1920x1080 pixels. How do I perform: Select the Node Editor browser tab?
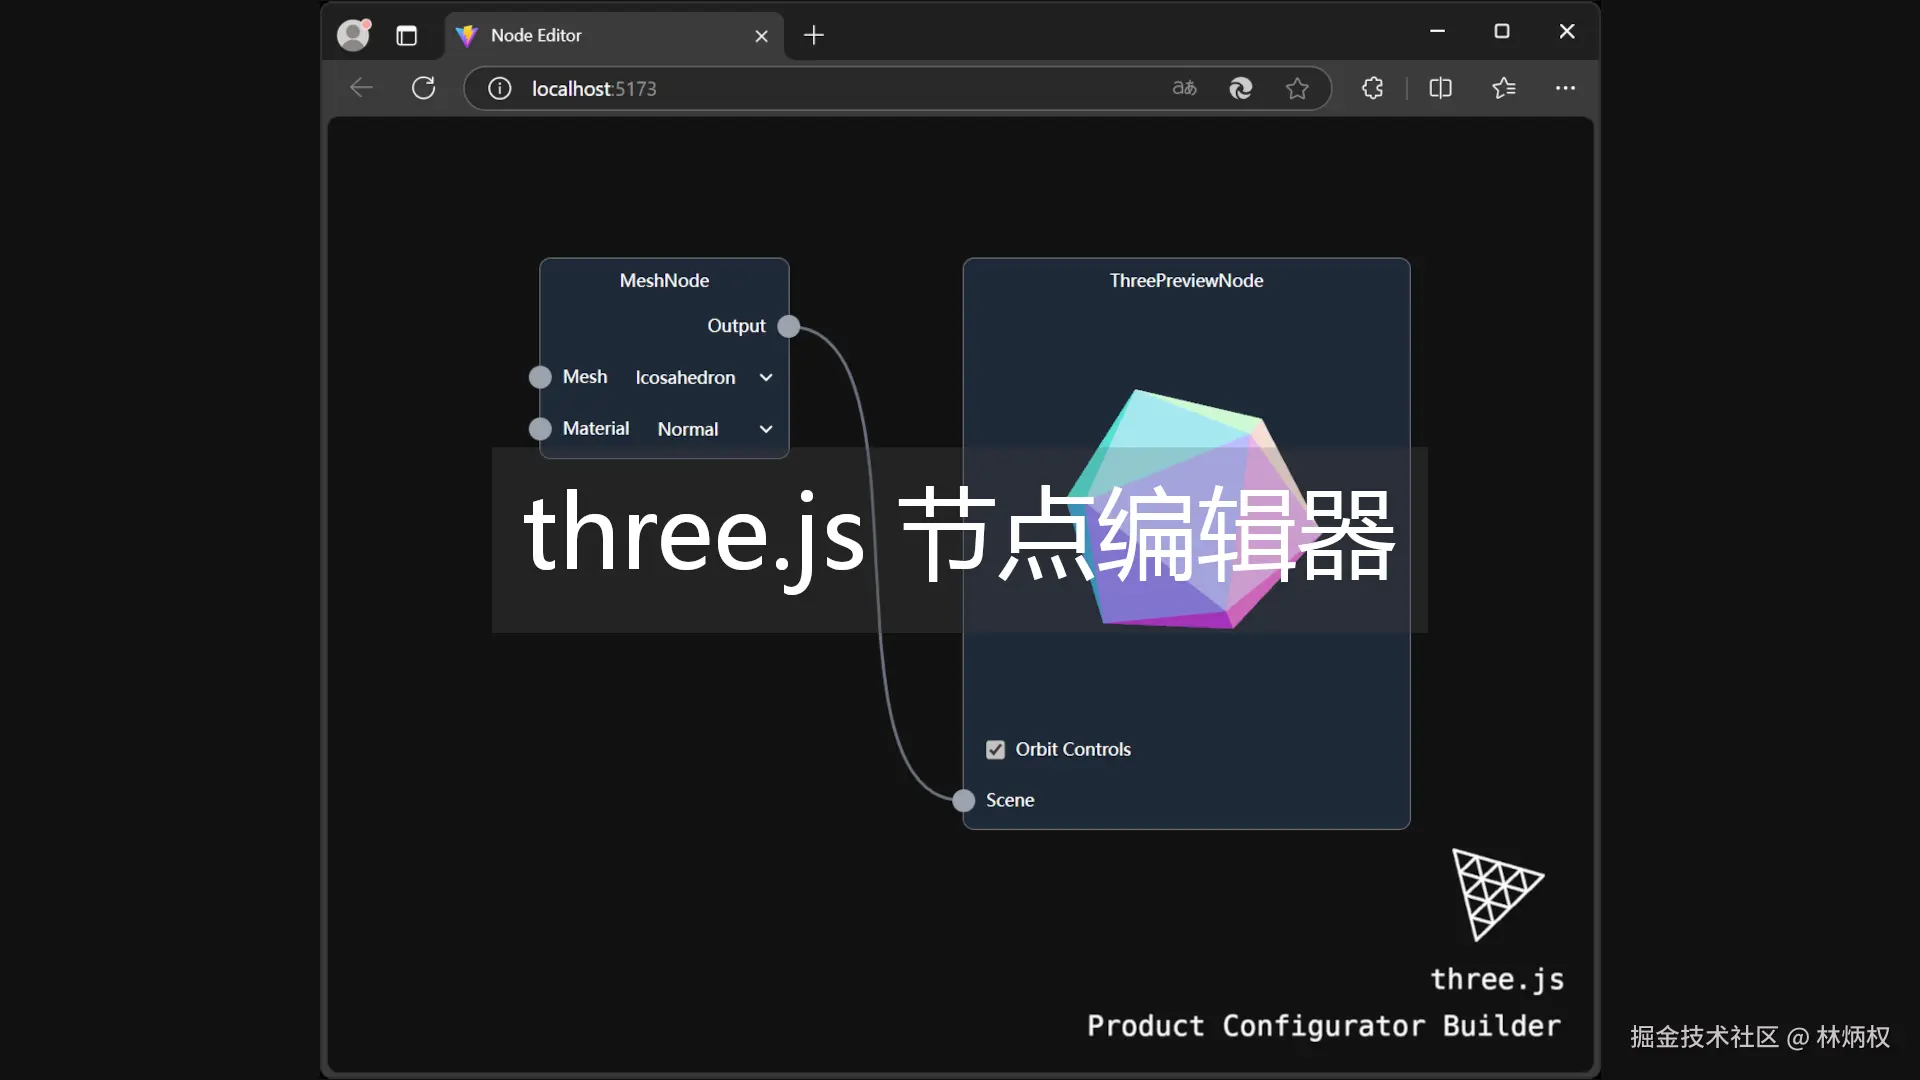pyautogui.click(x=600, y=36)
